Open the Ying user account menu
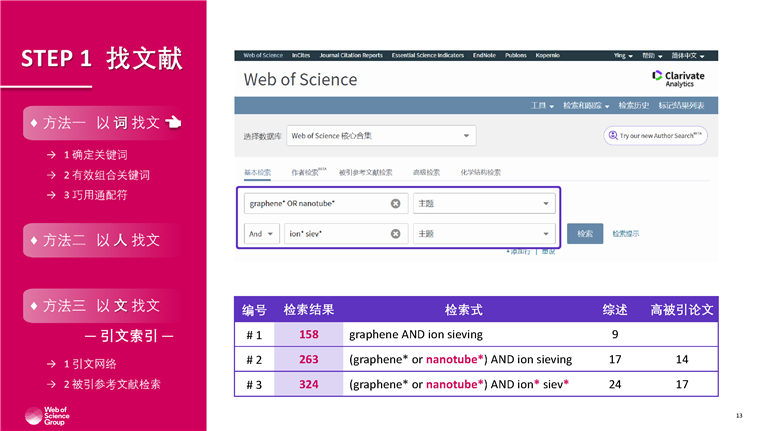768x431 pixels. [623, 55]
